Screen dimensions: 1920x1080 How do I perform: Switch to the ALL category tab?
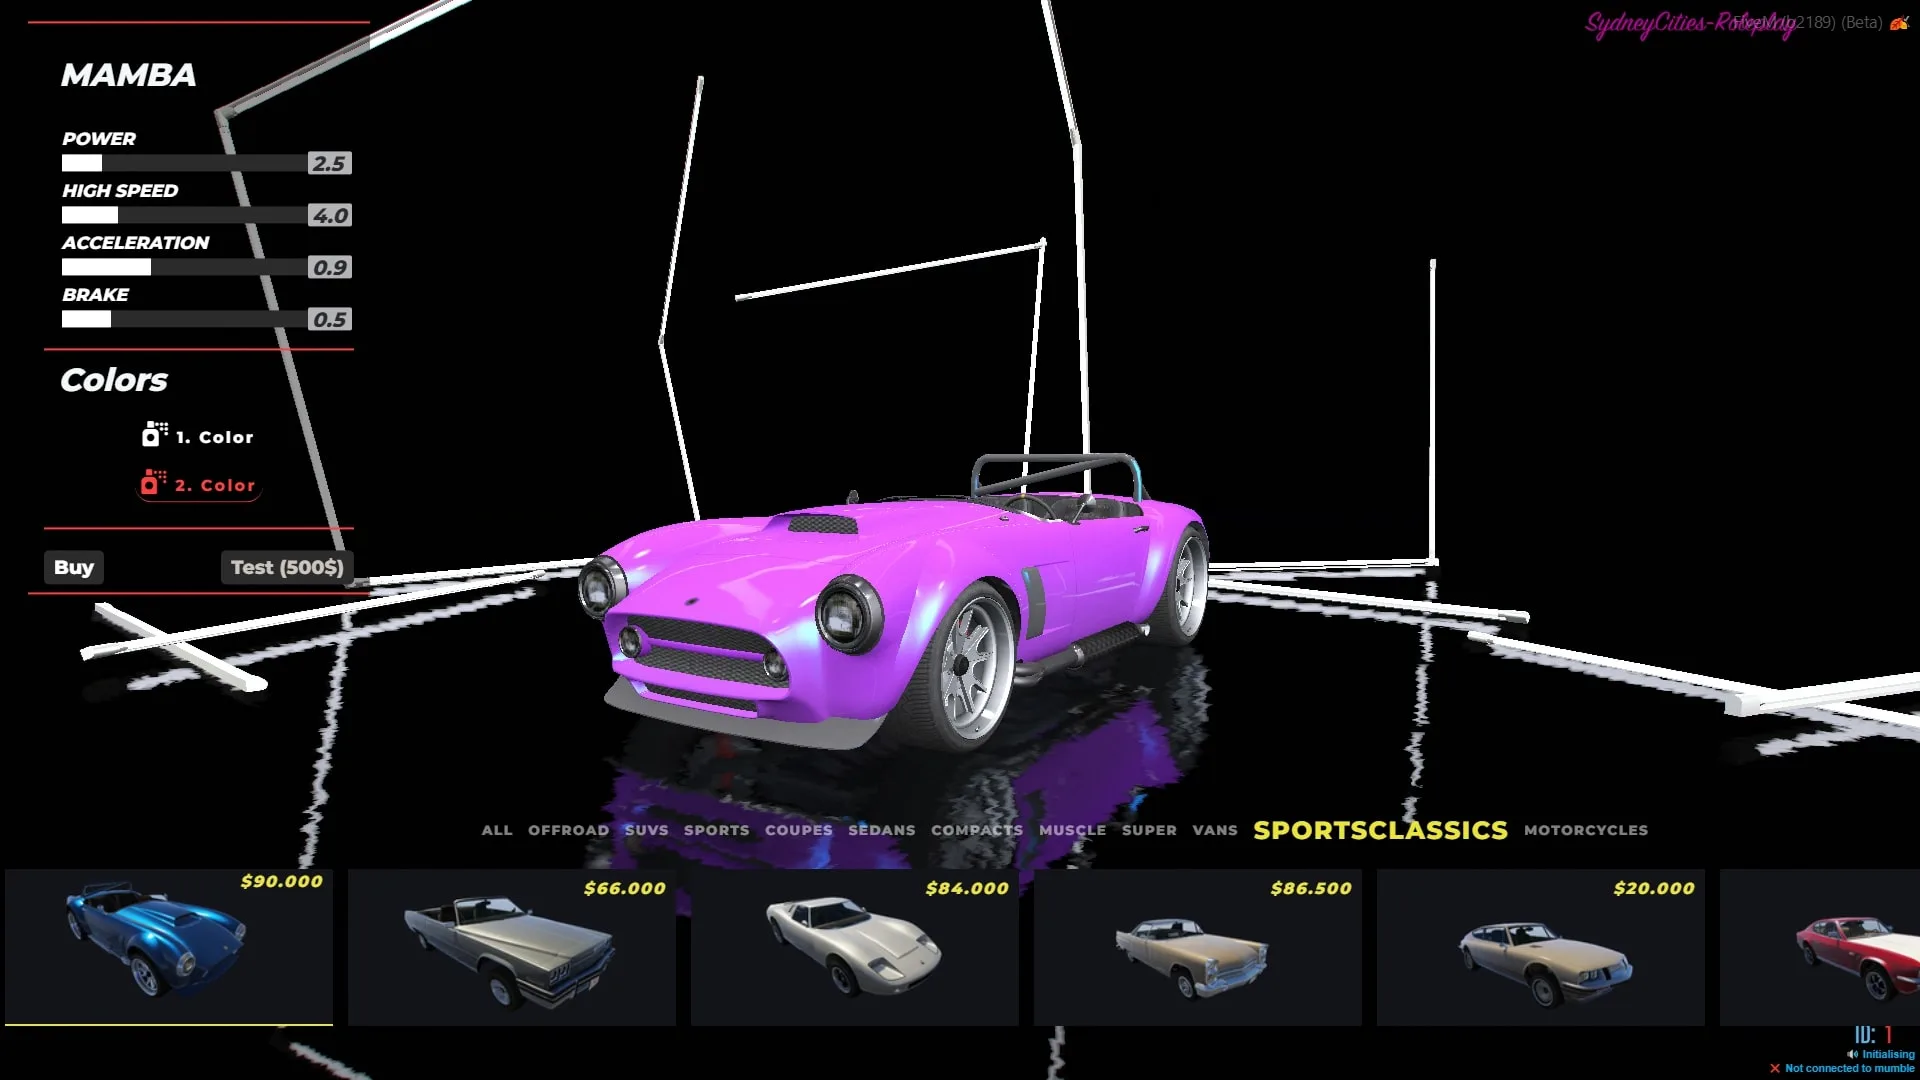pos(496,830)
